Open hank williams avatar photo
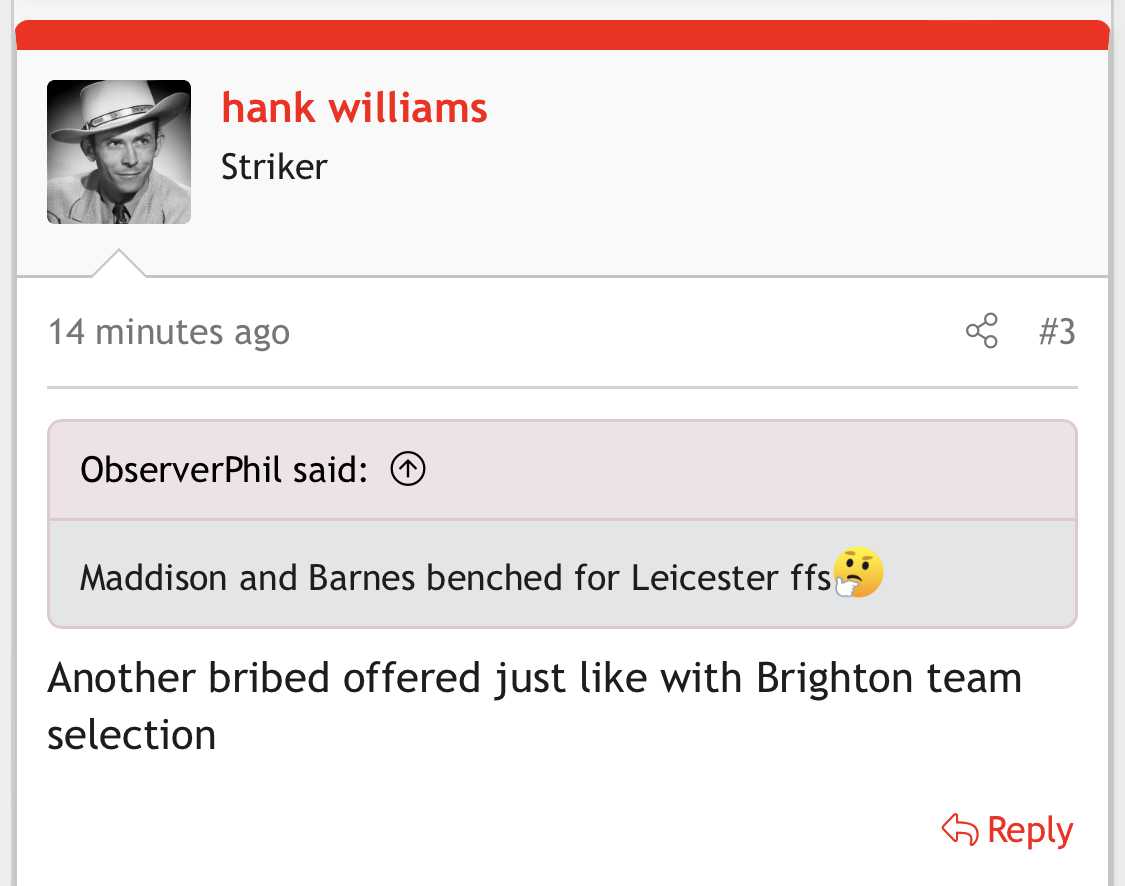 point(119,152)
